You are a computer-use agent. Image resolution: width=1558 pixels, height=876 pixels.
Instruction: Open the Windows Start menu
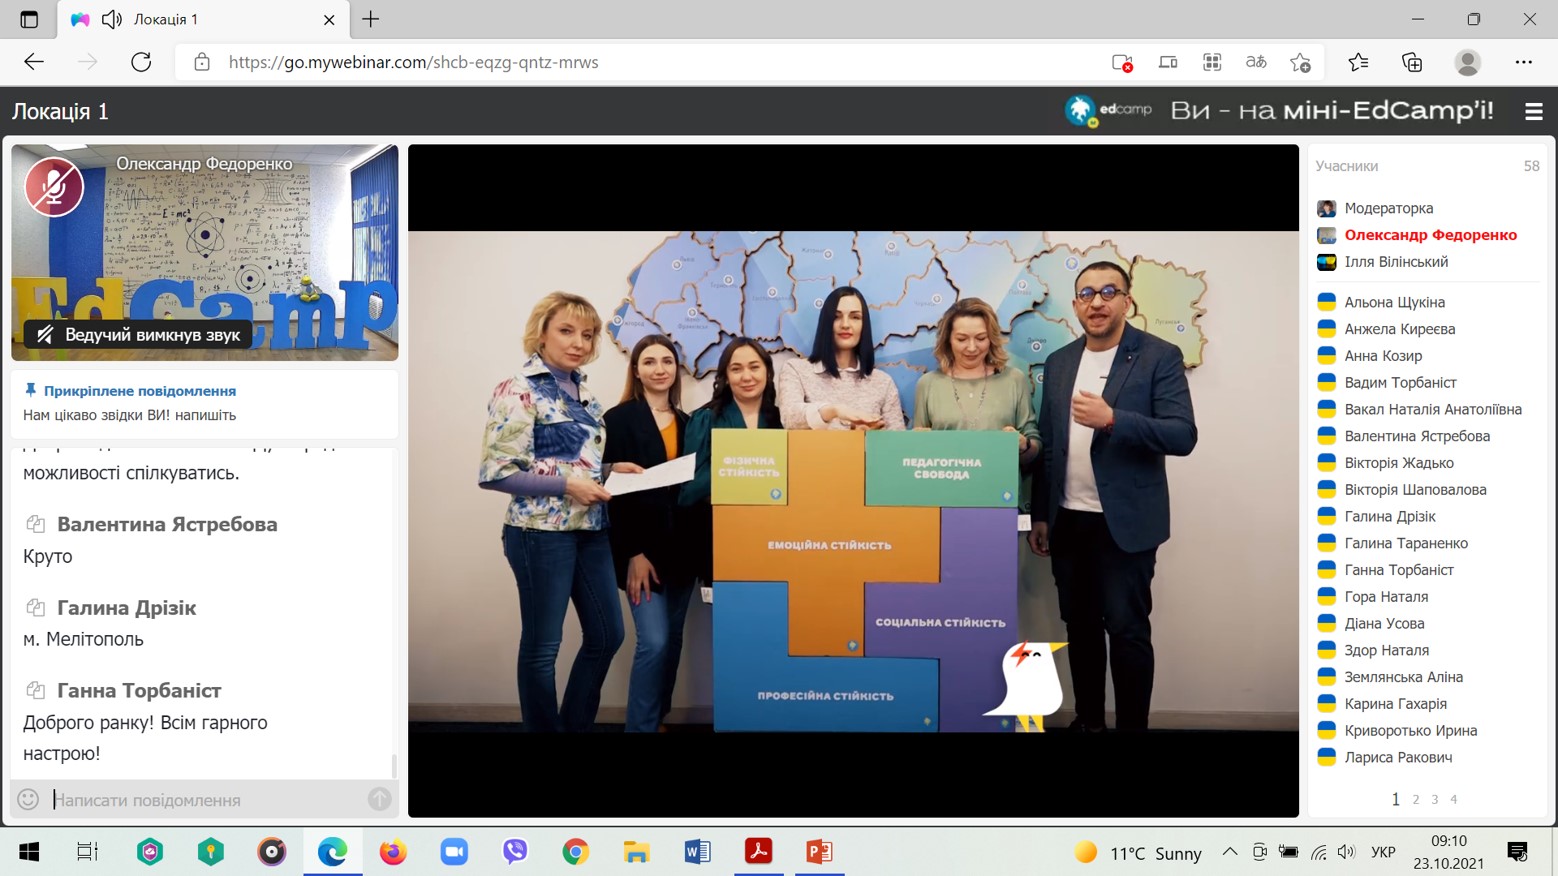click(x=29, y=852)
